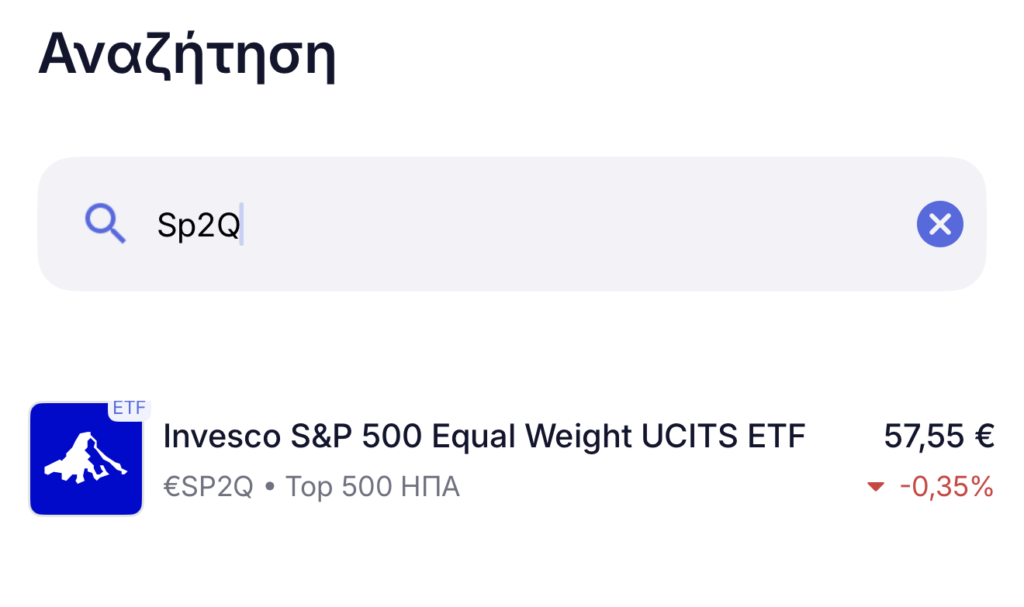The height and width of the screenshot is (607, 1024).
Task: Click the Αναζήτηση page heading
Action: pos(187,56)
